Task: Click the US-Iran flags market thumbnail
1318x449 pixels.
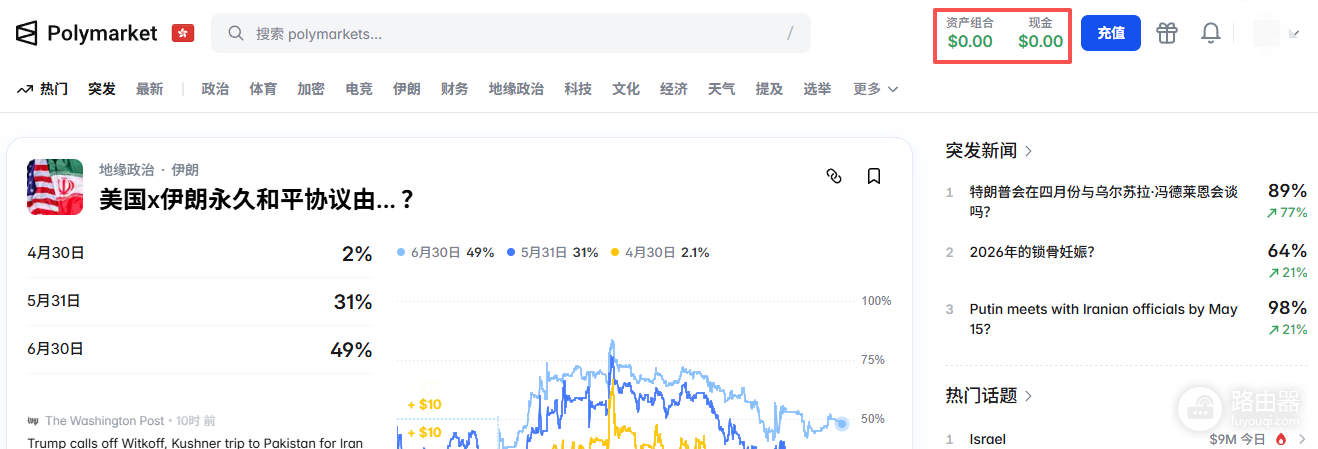Action: (x=55, y=187)
